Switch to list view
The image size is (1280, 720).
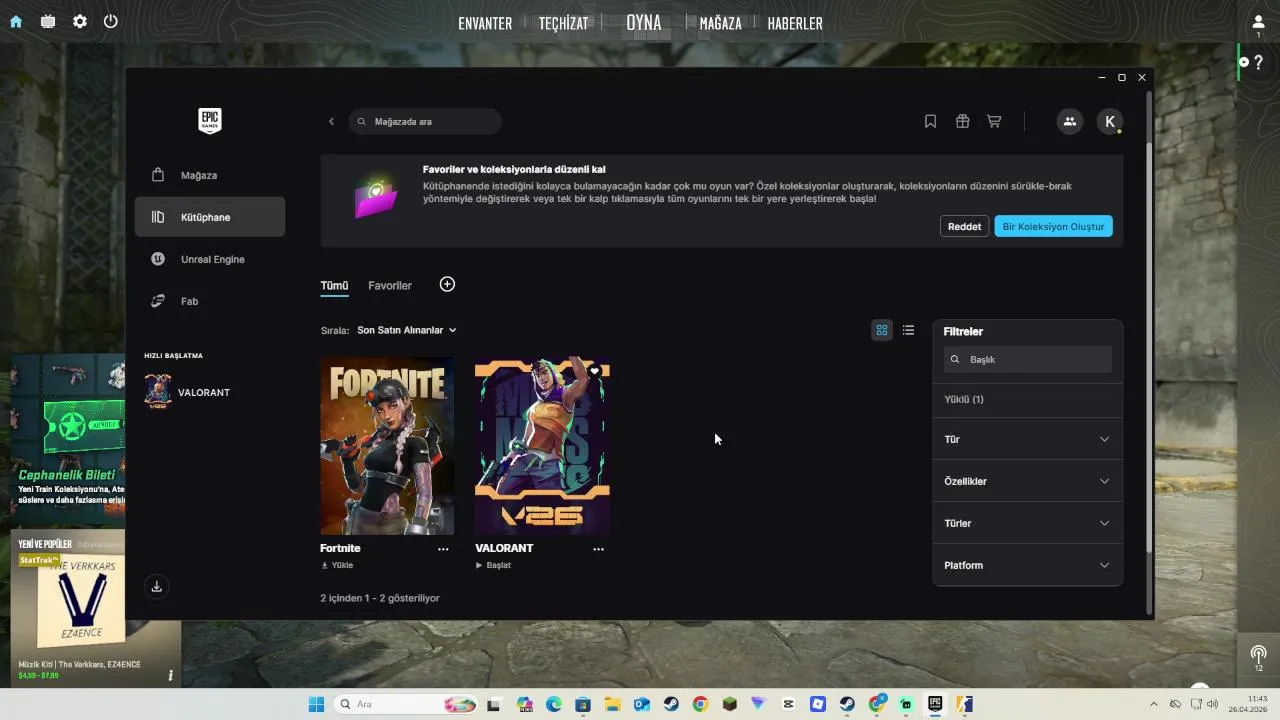[x=908, y=330]
